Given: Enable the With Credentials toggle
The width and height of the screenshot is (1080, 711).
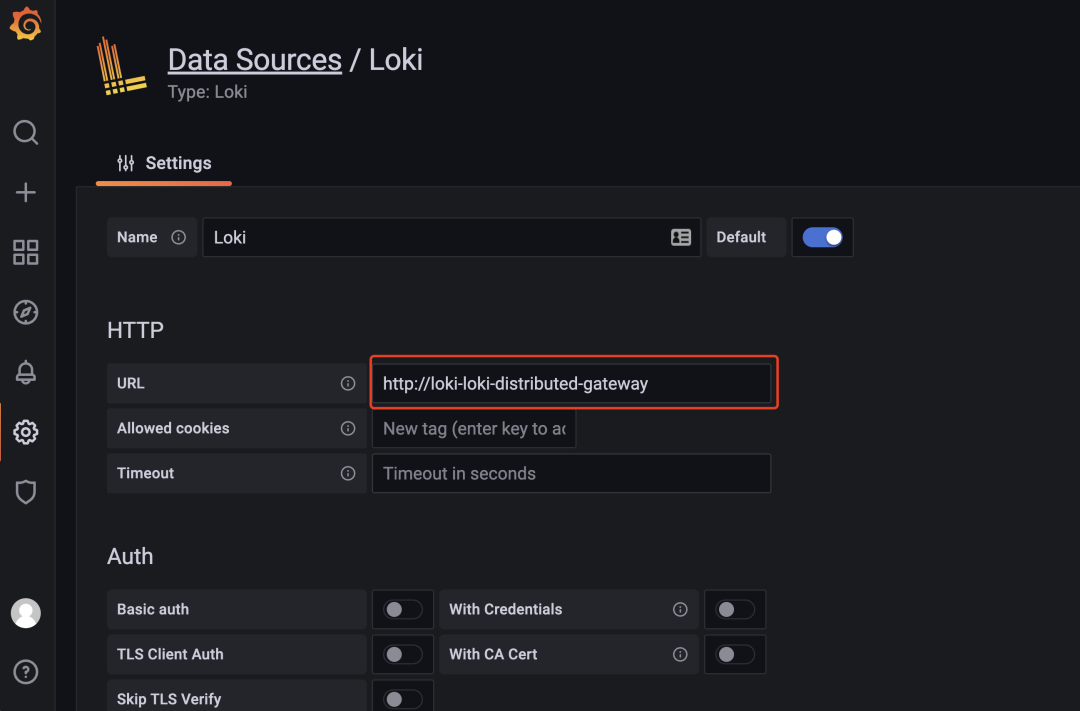Looking at the screenshot, I should coord(735,609).
